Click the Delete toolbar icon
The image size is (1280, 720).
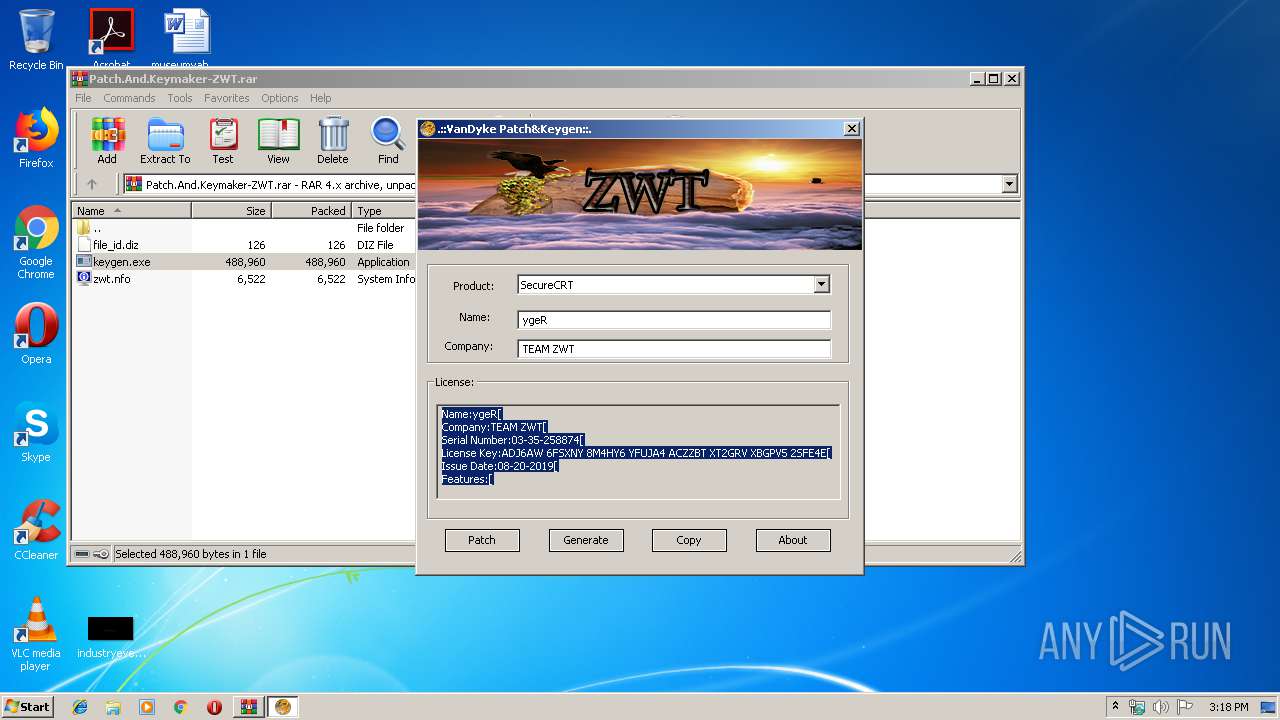pyautogui.click(x=333, y=140)
